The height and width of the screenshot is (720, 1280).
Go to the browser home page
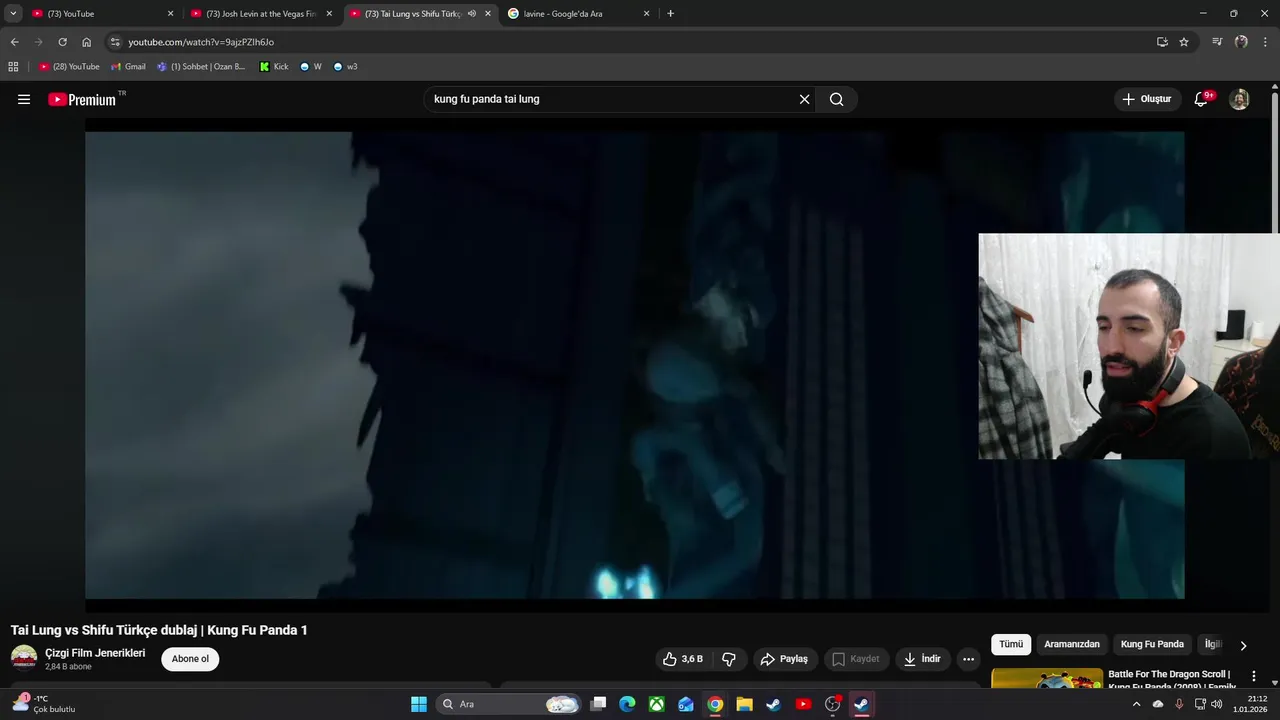86,42
